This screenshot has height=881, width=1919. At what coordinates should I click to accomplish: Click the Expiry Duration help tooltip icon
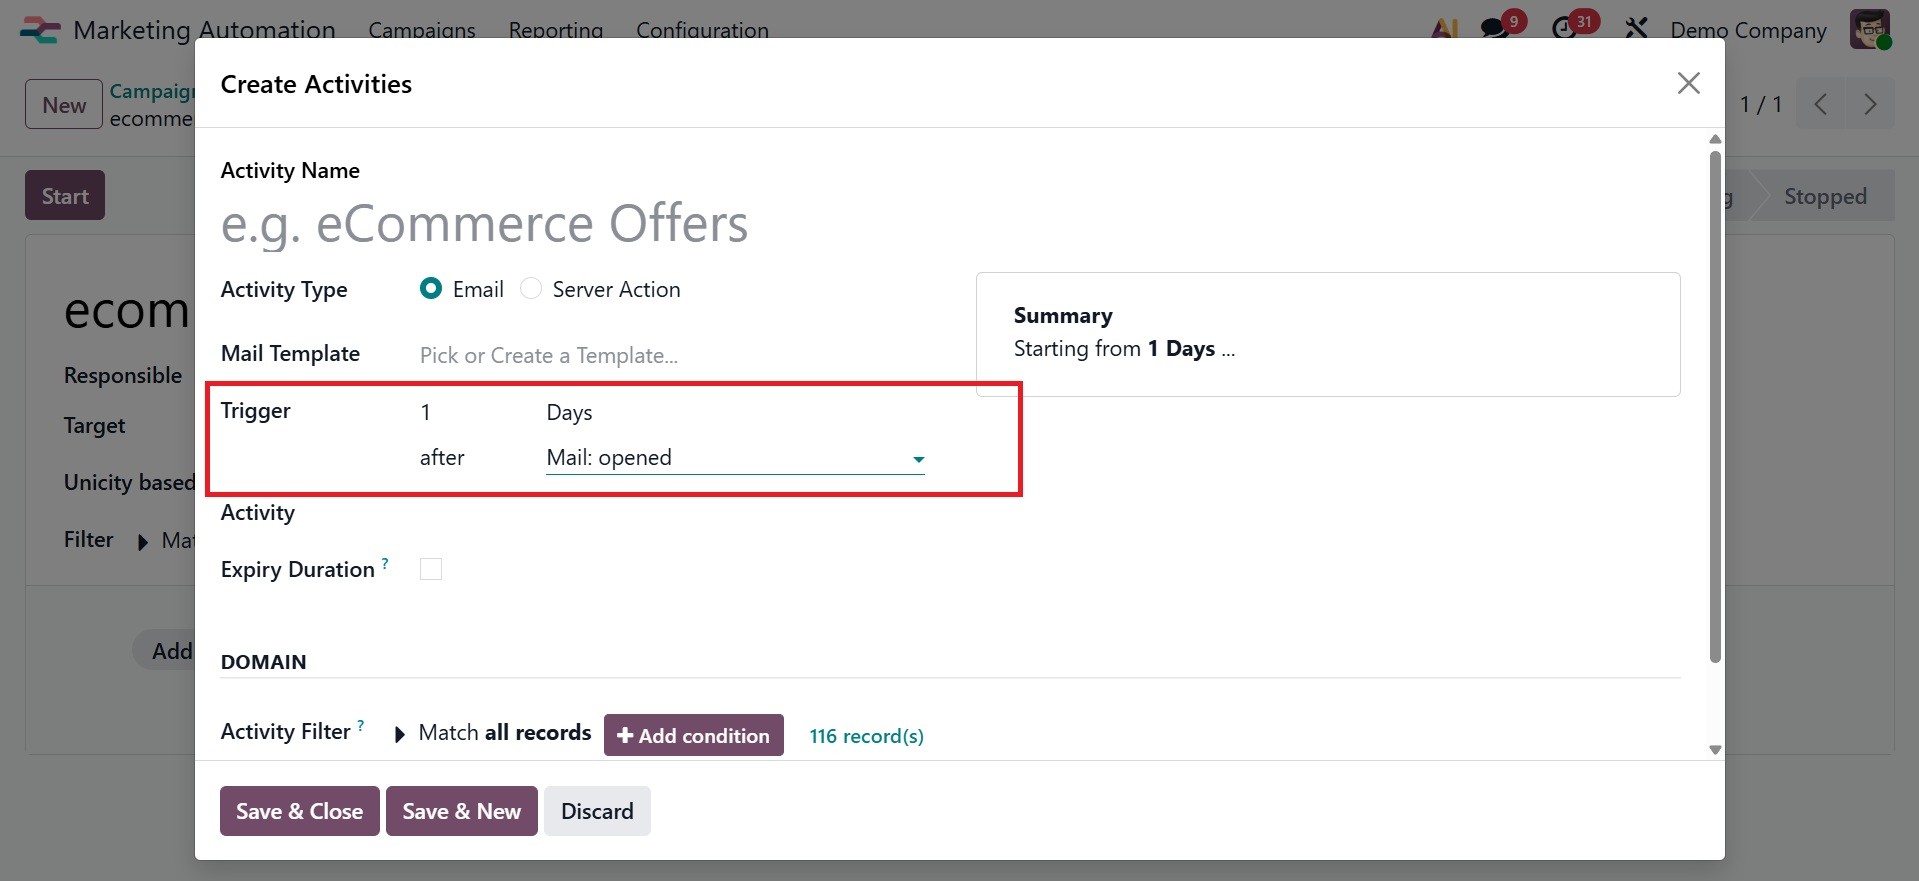[385, 564]
